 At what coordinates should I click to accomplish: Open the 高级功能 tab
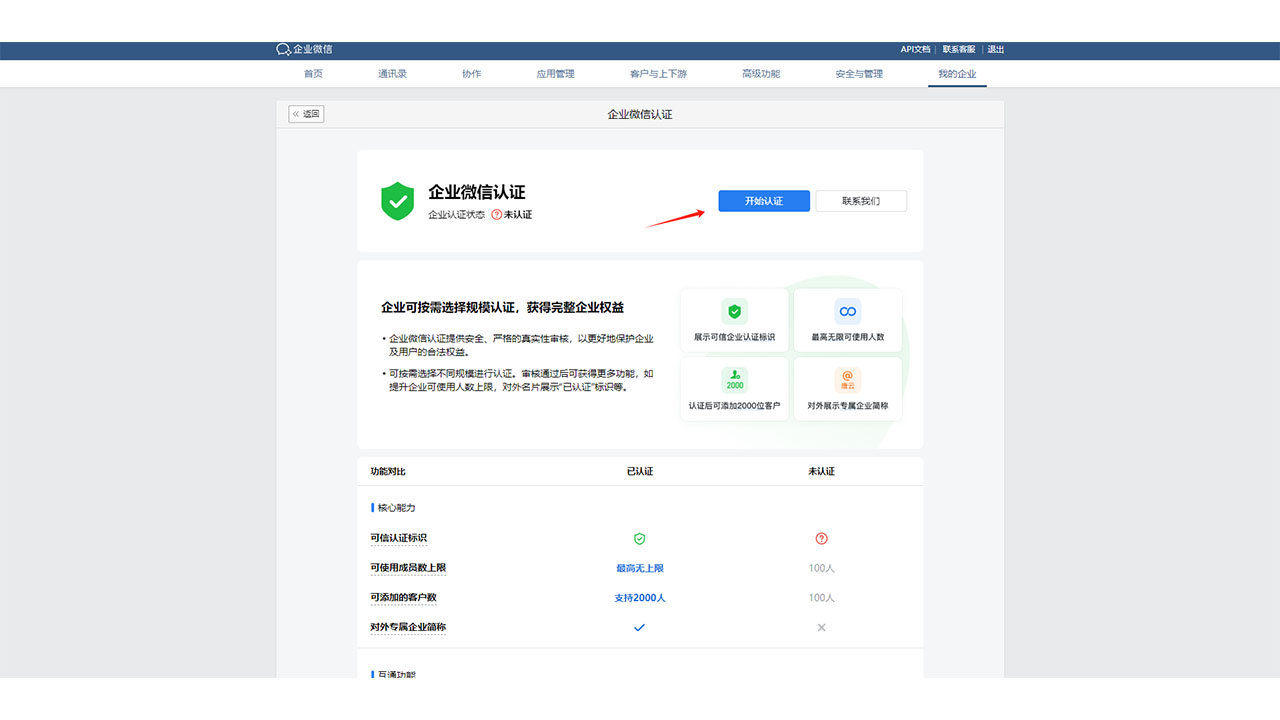tap(761, 74)
